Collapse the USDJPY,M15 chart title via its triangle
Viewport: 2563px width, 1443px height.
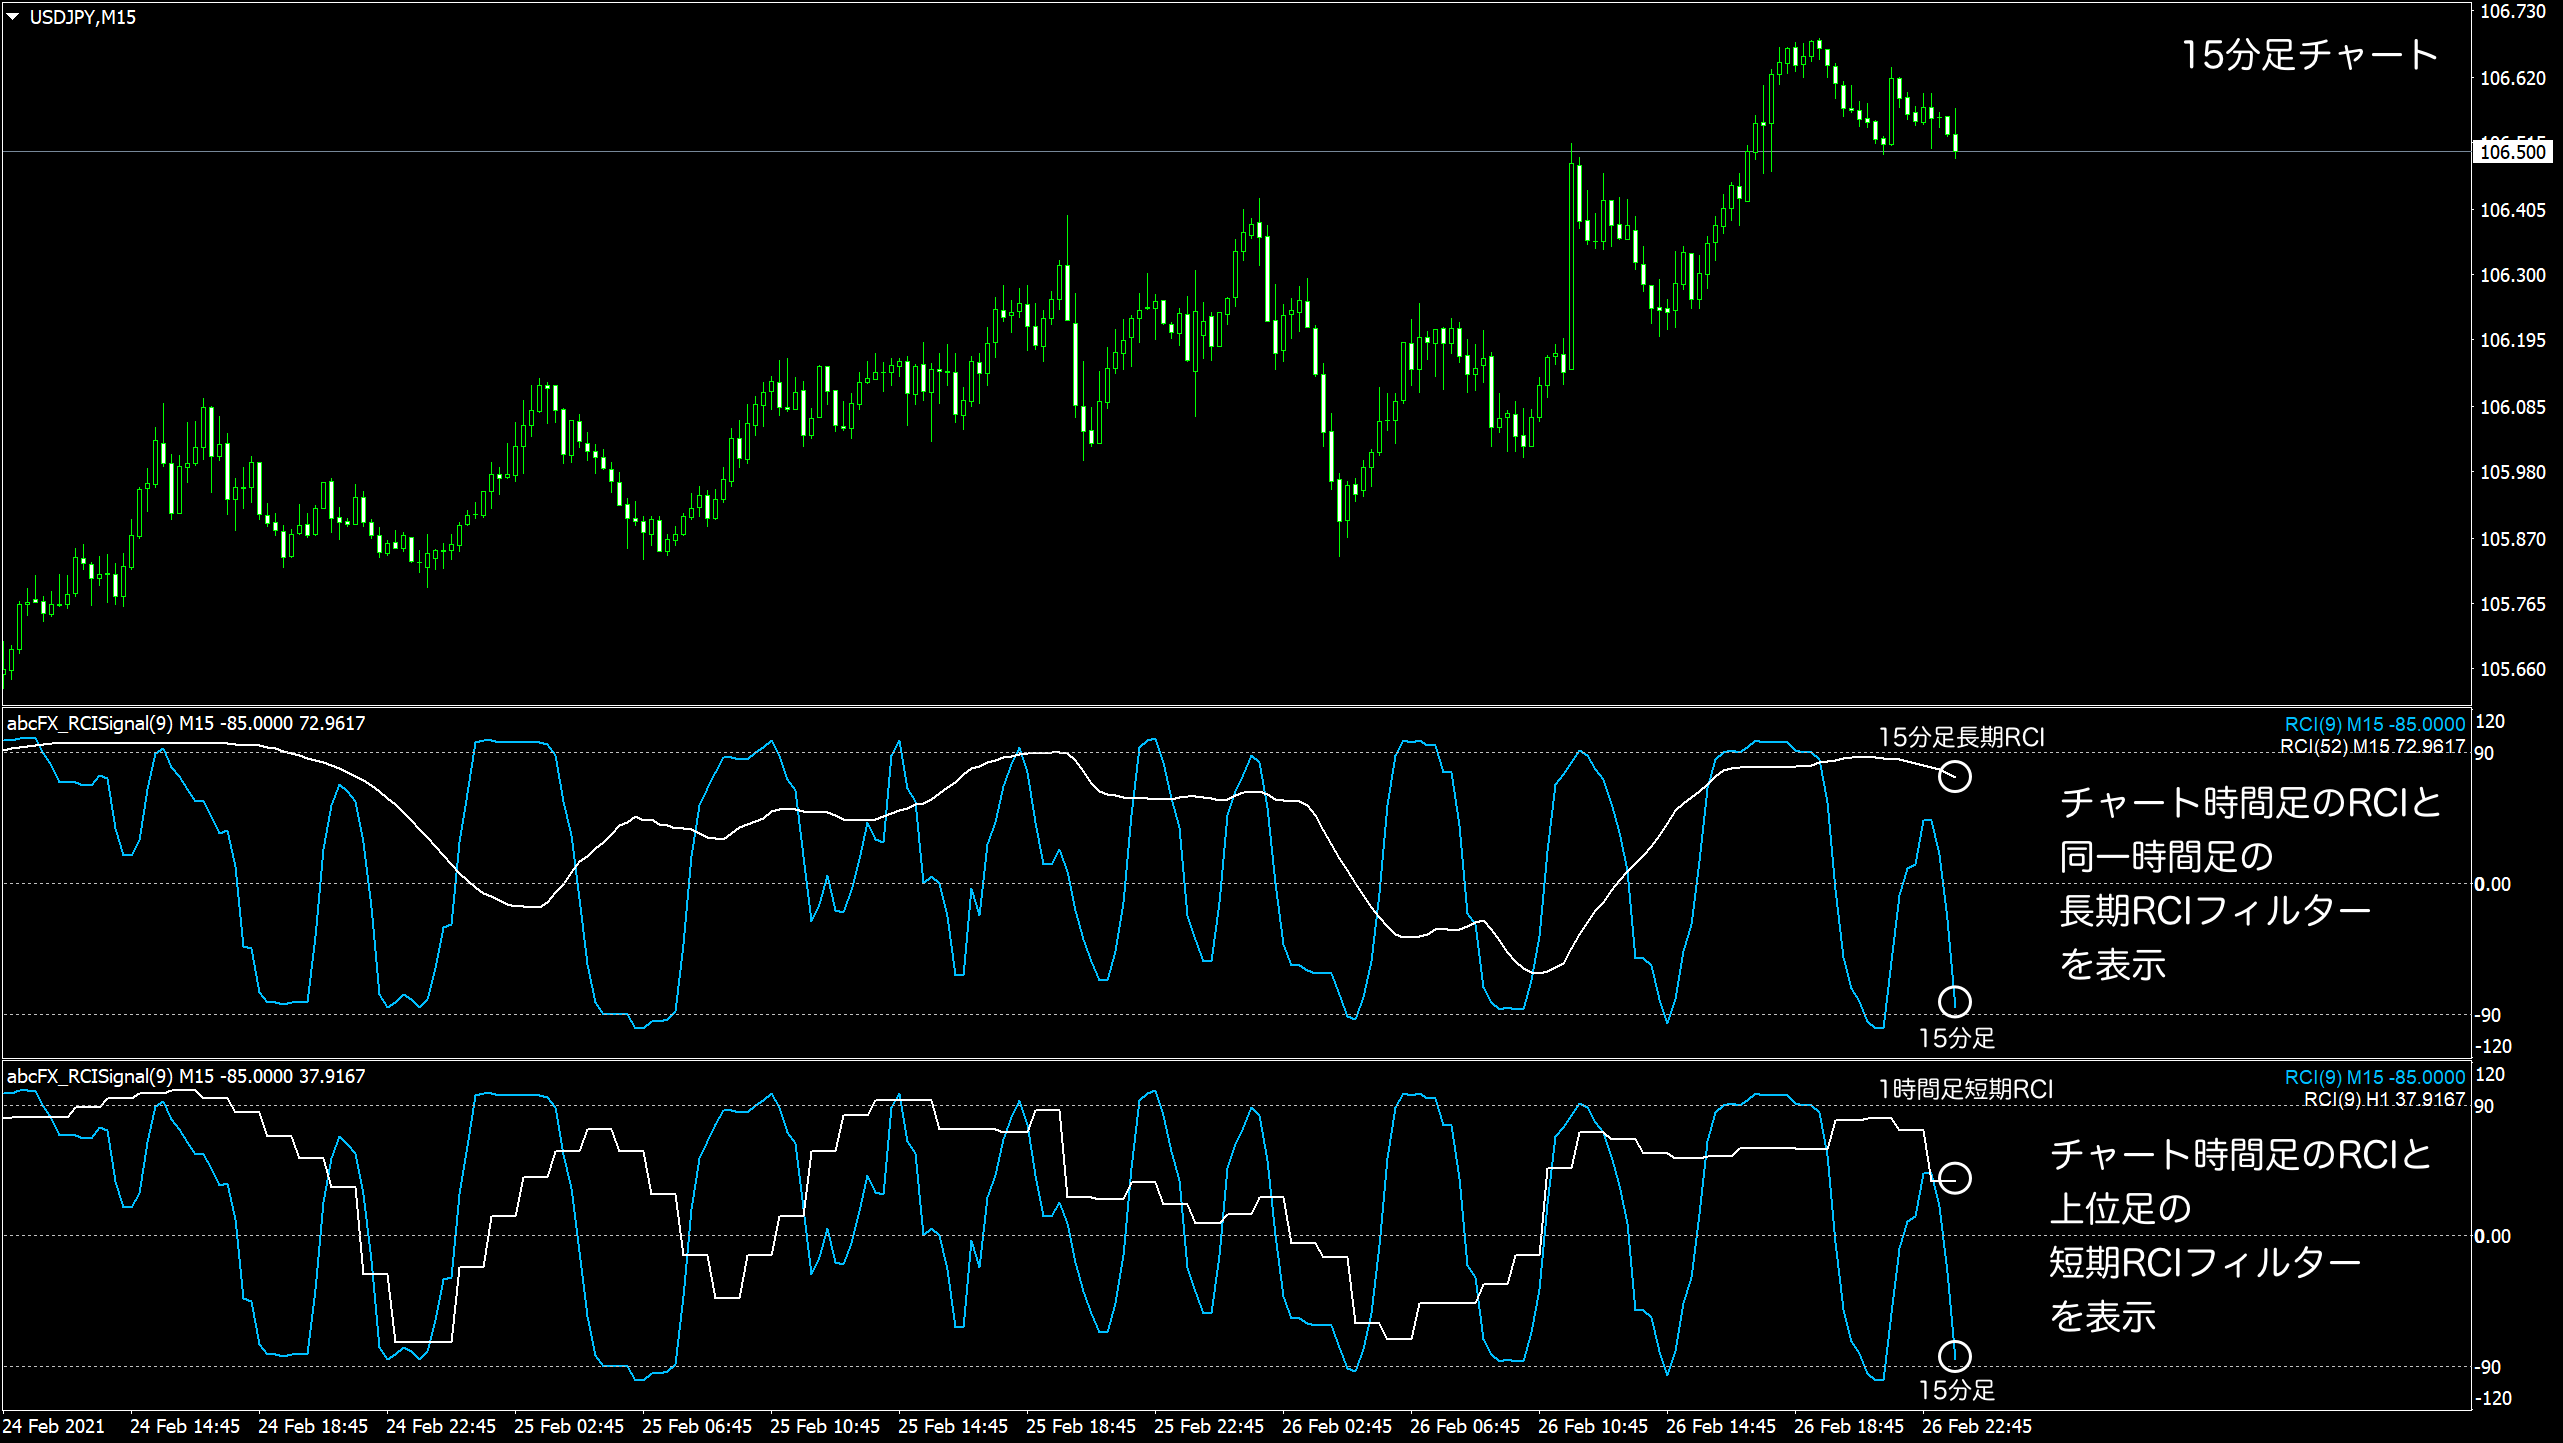[x=13, y=15]
